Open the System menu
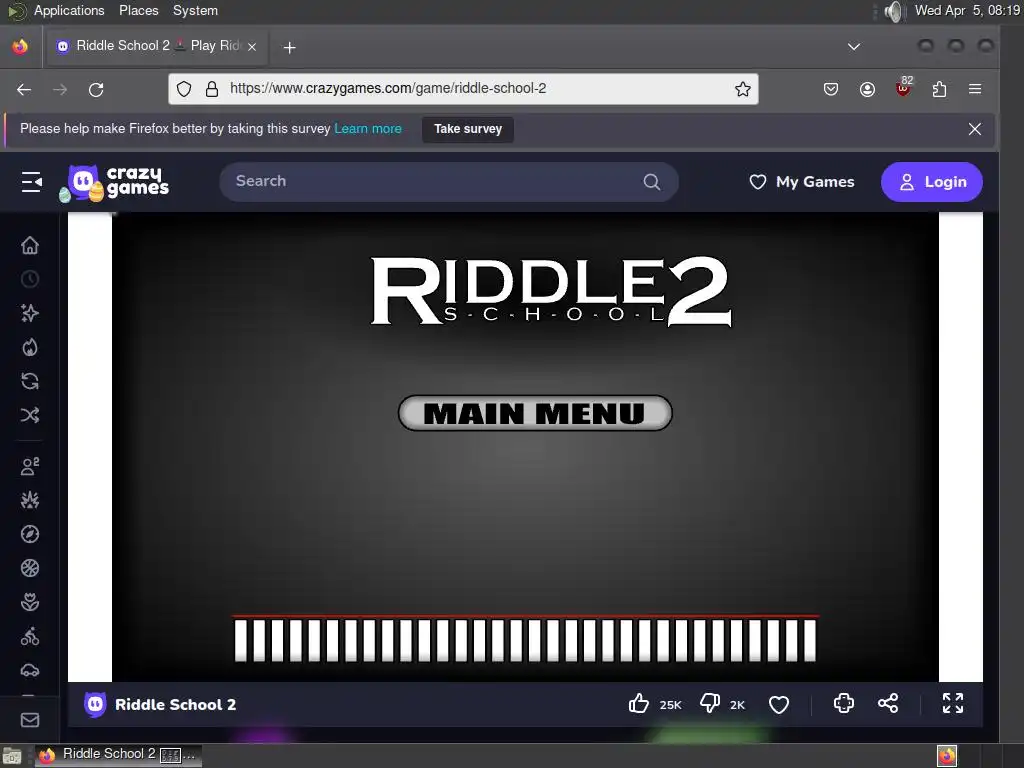Image resolution: width=1024 pixels, height=768 pixels. pyautogui.click(x=195, y=10)
